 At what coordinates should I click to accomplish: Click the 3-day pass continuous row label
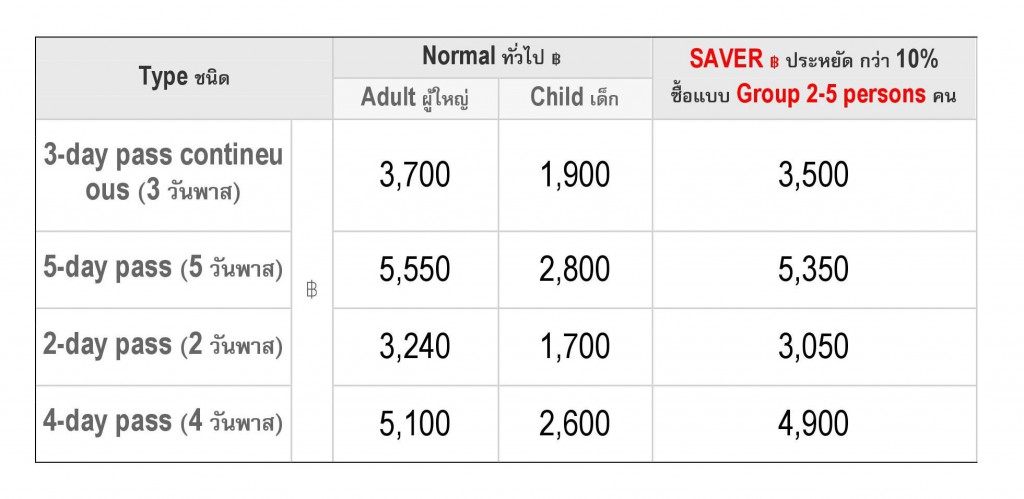(x=163, y=175)
